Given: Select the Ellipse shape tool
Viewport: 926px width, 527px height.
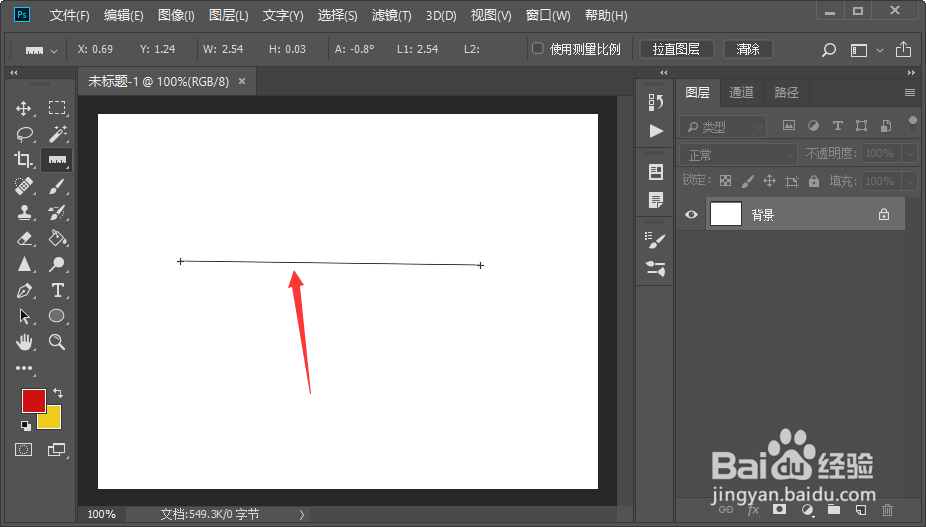Looking at the screenshot, I should pyautogui.click(x=57, y=316).
